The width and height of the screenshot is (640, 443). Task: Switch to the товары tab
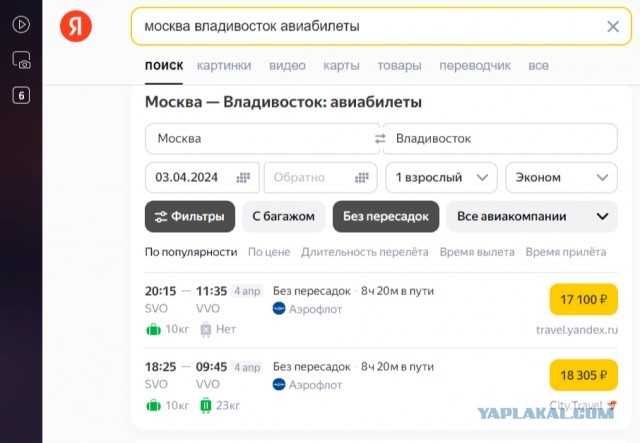tap(399, 66)
